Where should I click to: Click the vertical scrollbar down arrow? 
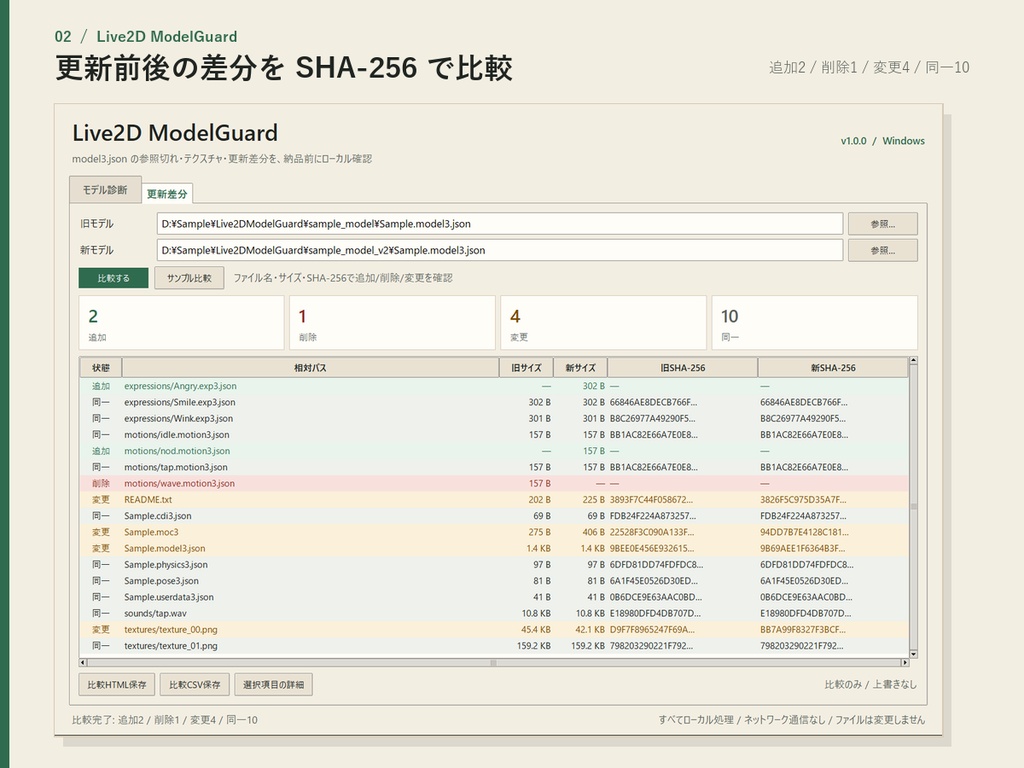(x=913, y=654)
